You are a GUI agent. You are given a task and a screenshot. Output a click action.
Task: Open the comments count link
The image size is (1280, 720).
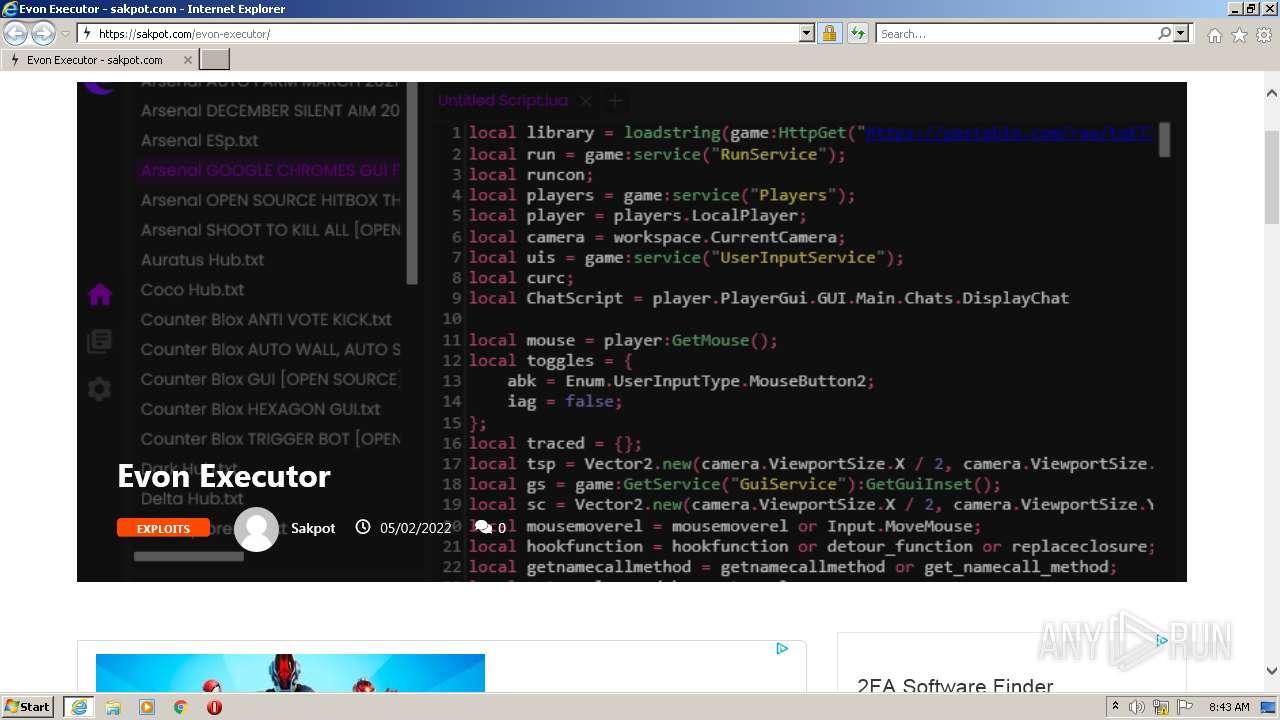[x=491, y=528]
